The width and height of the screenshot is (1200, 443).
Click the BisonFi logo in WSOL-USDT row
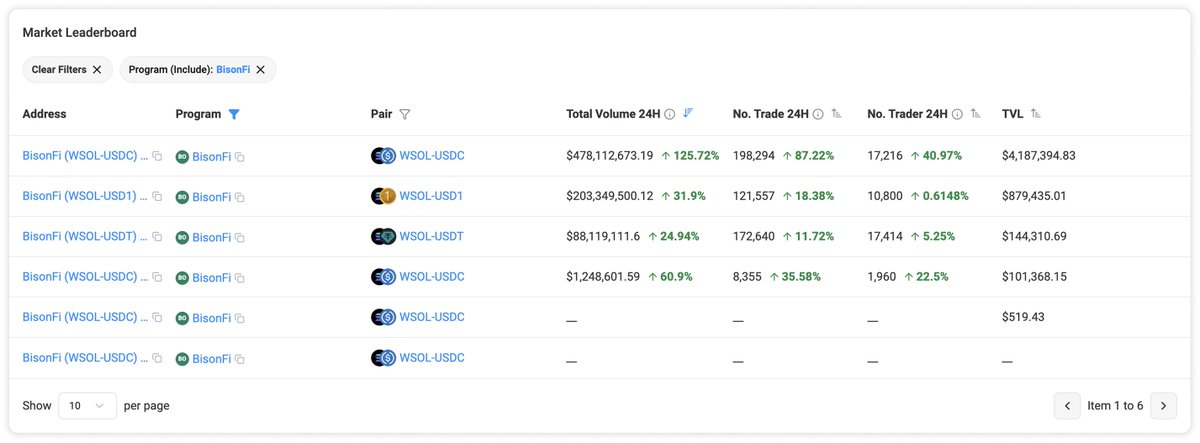tap(182, 238)
